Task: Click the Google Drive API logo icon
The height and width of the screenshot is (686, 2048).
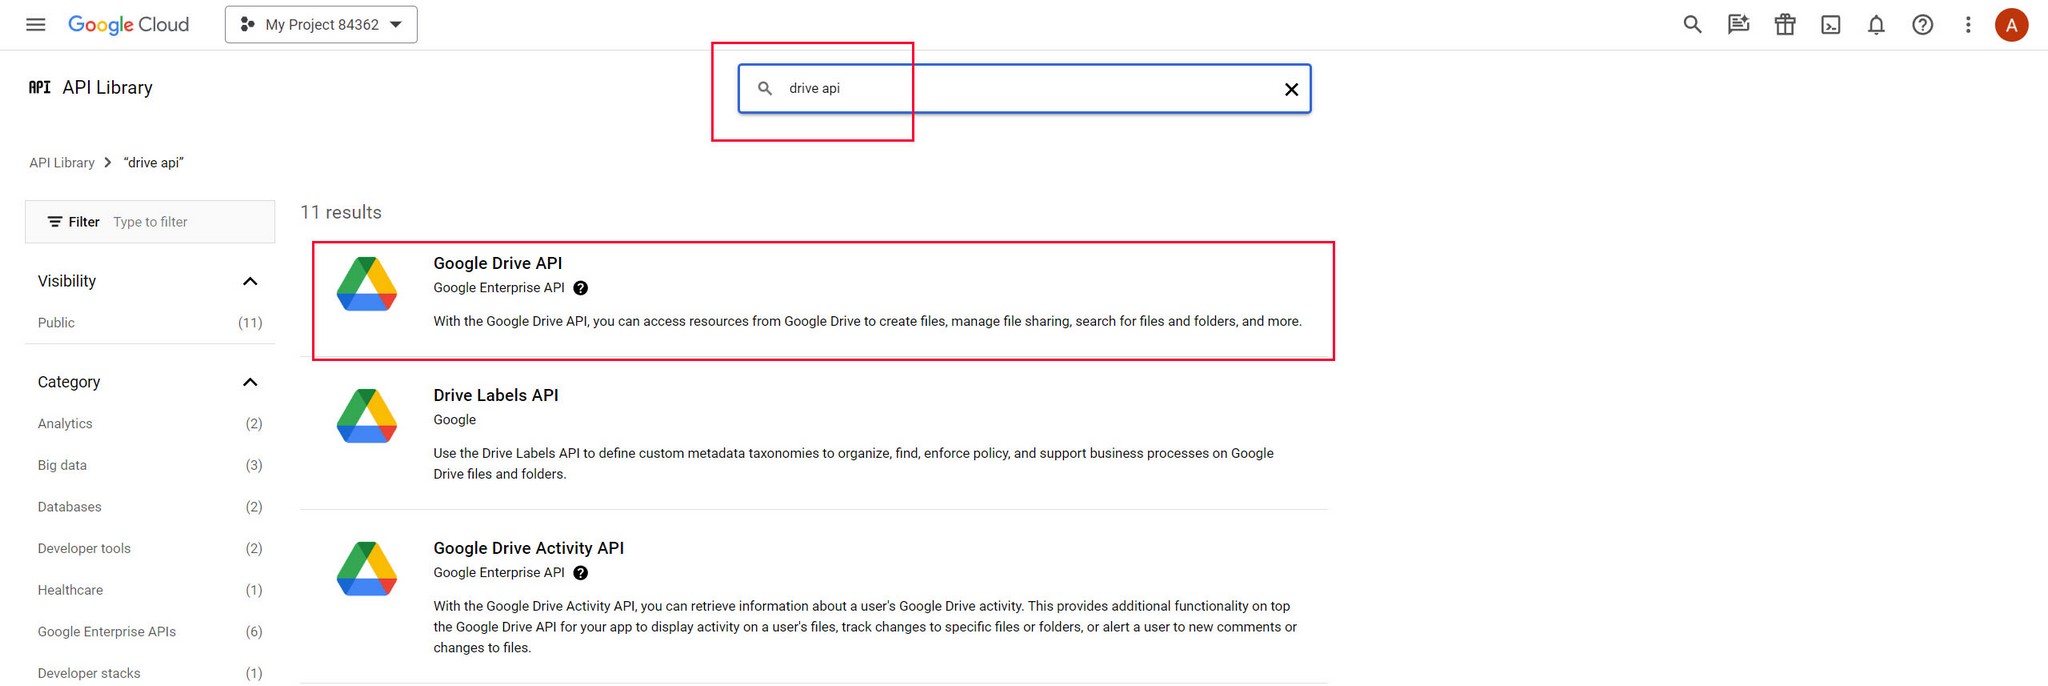Action: point(367,283)
